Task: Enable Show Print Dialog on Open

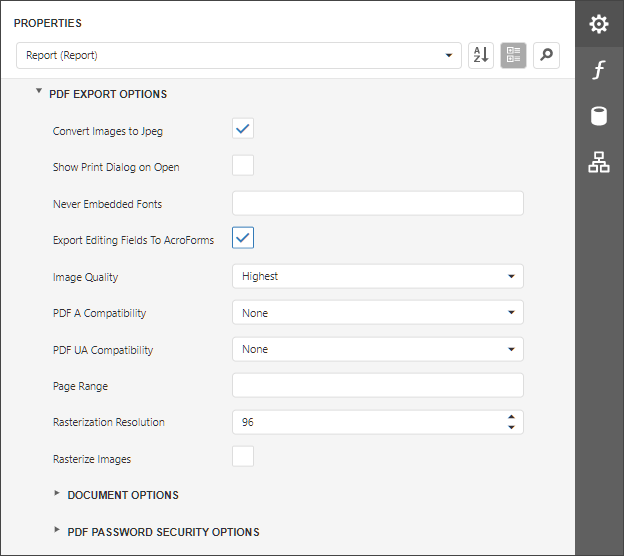Action: coord(243,165)
